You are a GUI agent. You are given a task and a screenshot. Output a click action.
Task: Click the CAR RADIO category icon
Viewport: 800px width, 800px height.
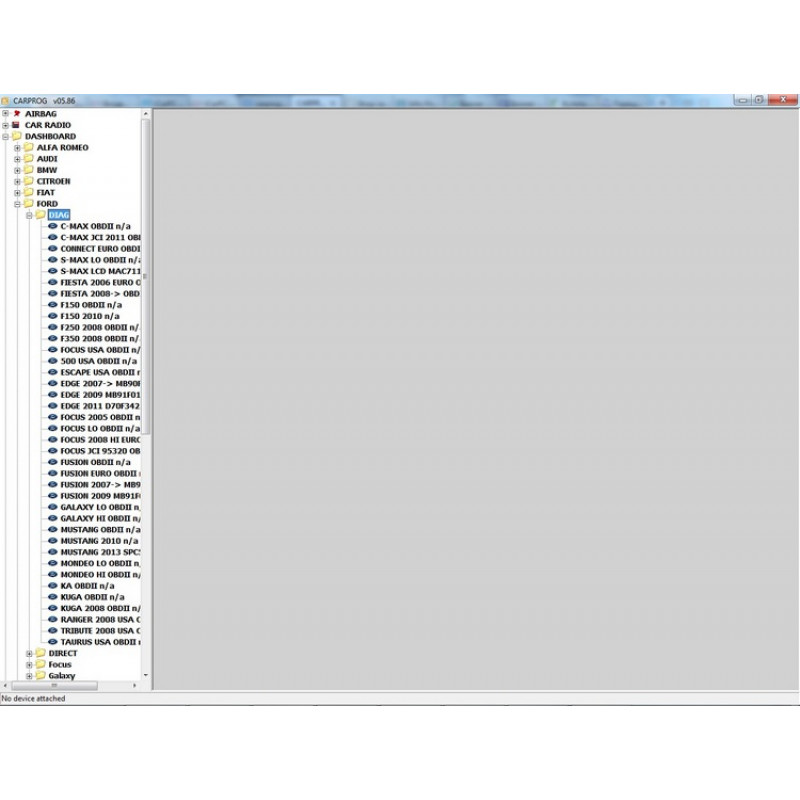click(x=17, y=125)
